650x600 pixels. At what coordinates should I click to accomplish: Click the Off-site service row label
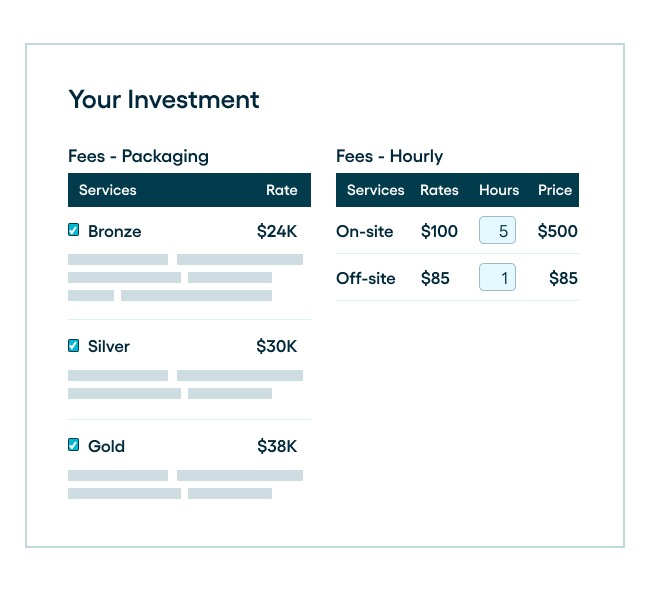[x=366, y=278]
